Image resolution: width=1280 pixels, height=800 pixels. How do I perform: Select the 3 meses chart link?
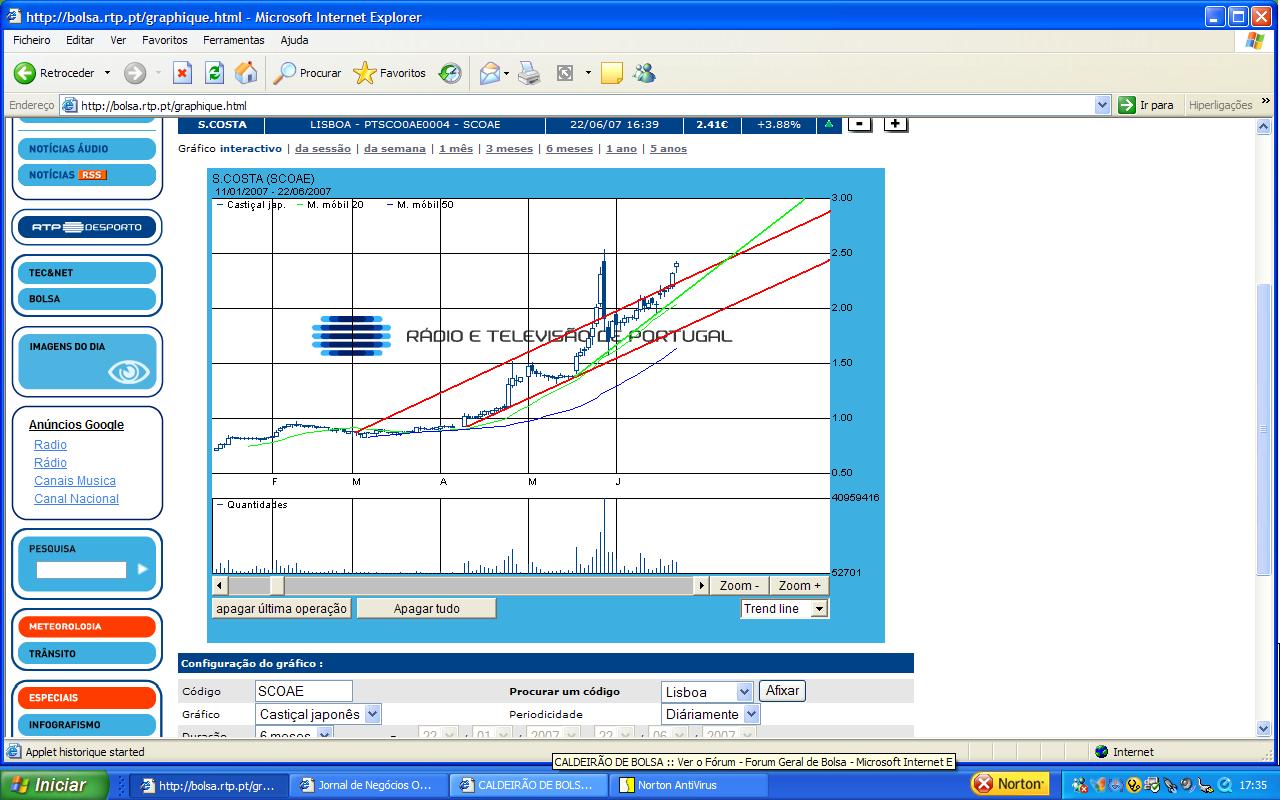pos(509,149)
